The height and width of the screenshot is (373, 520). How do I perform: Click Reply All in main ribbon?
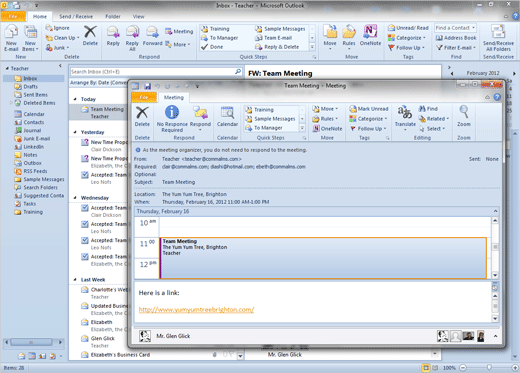point(132,39)
